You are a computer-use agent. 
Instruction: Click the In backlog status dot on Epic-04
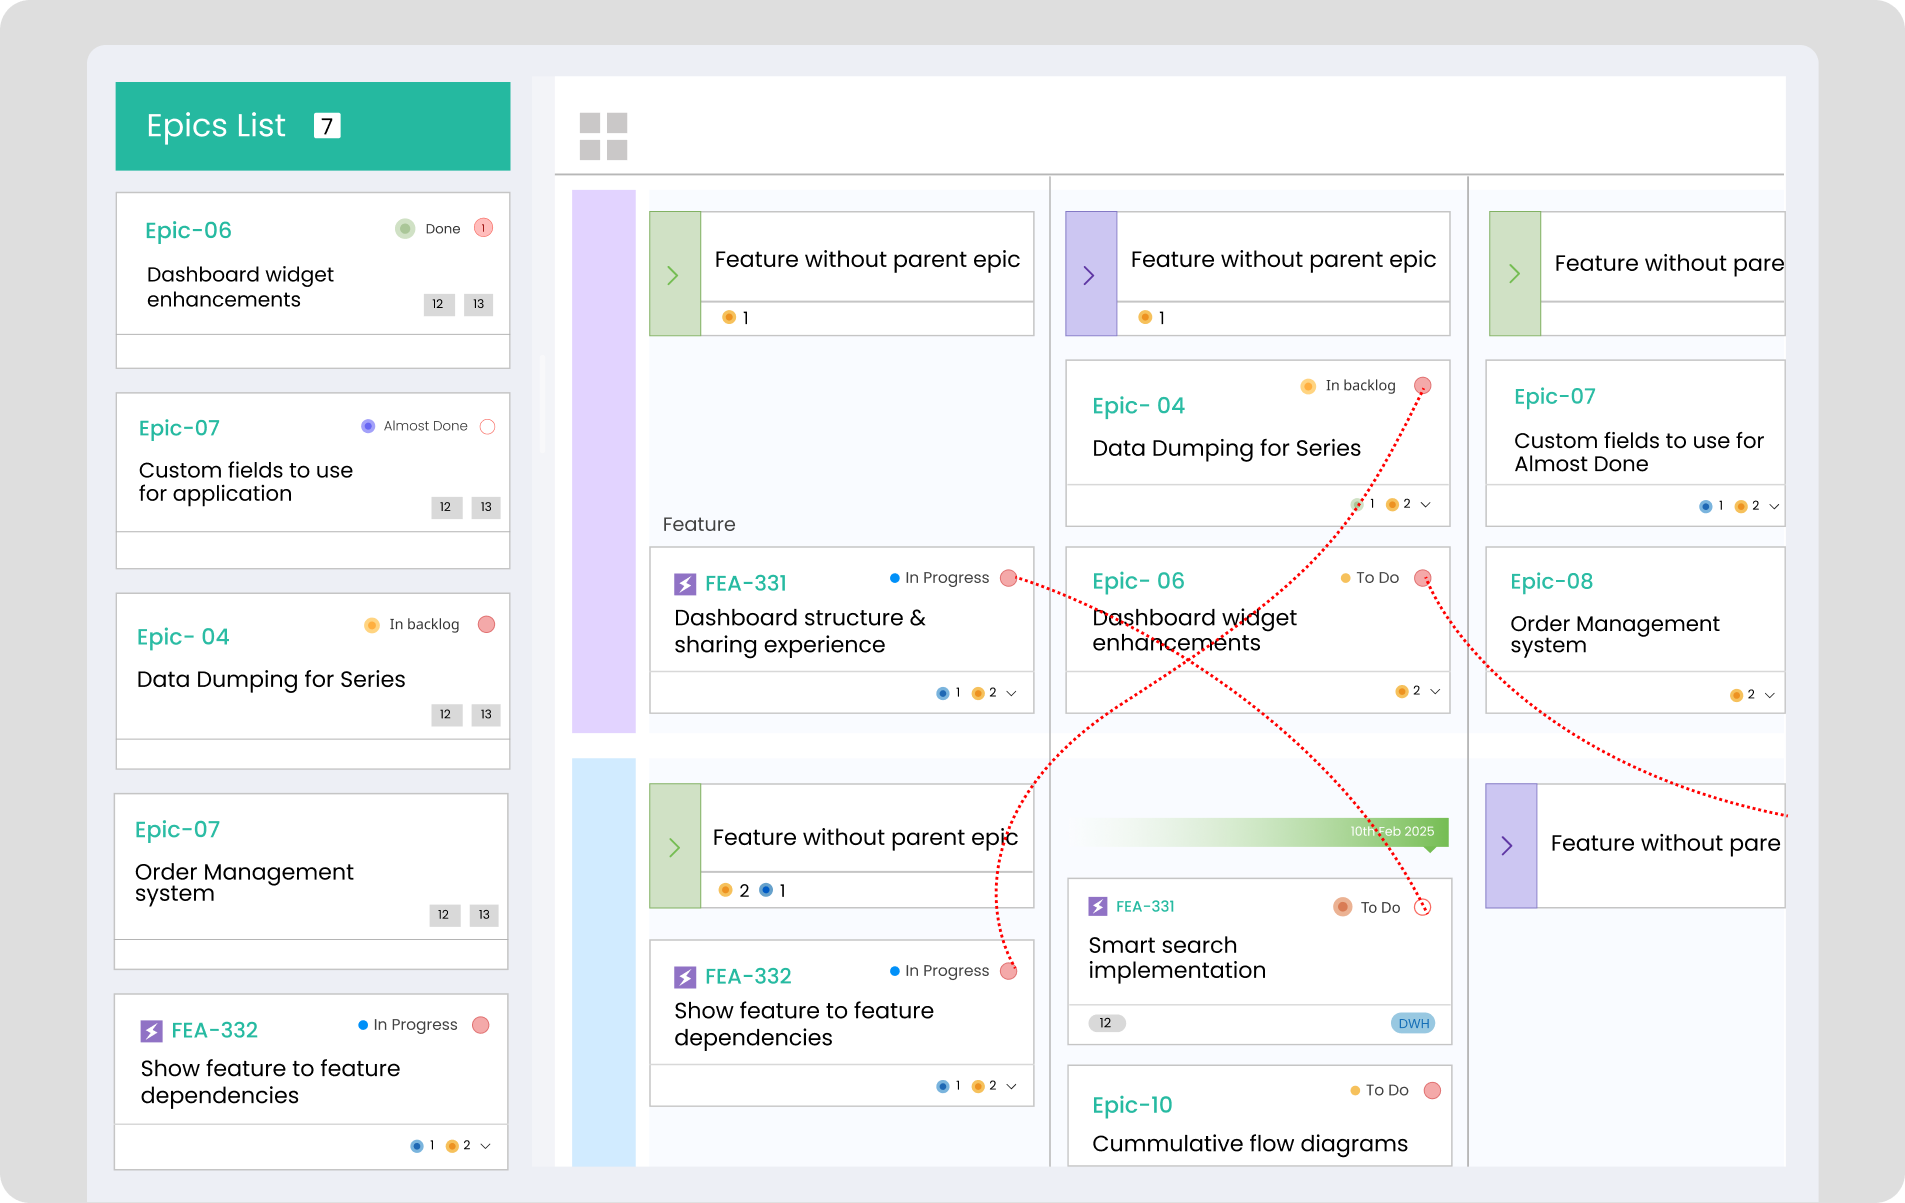[1308, 385]
